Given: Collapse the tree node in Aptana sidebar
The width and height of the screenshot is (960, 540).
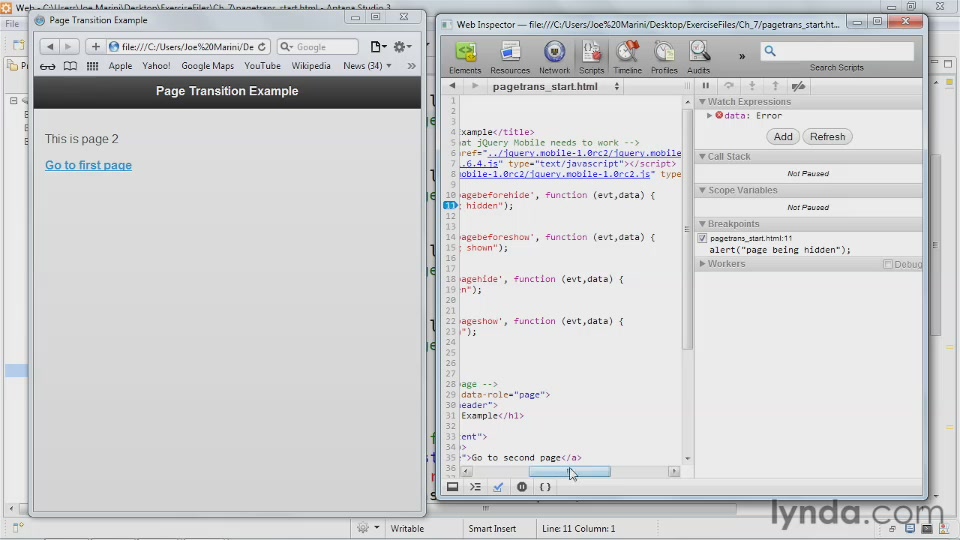Looking at the screenshot, I should click(x=13, y=100).
